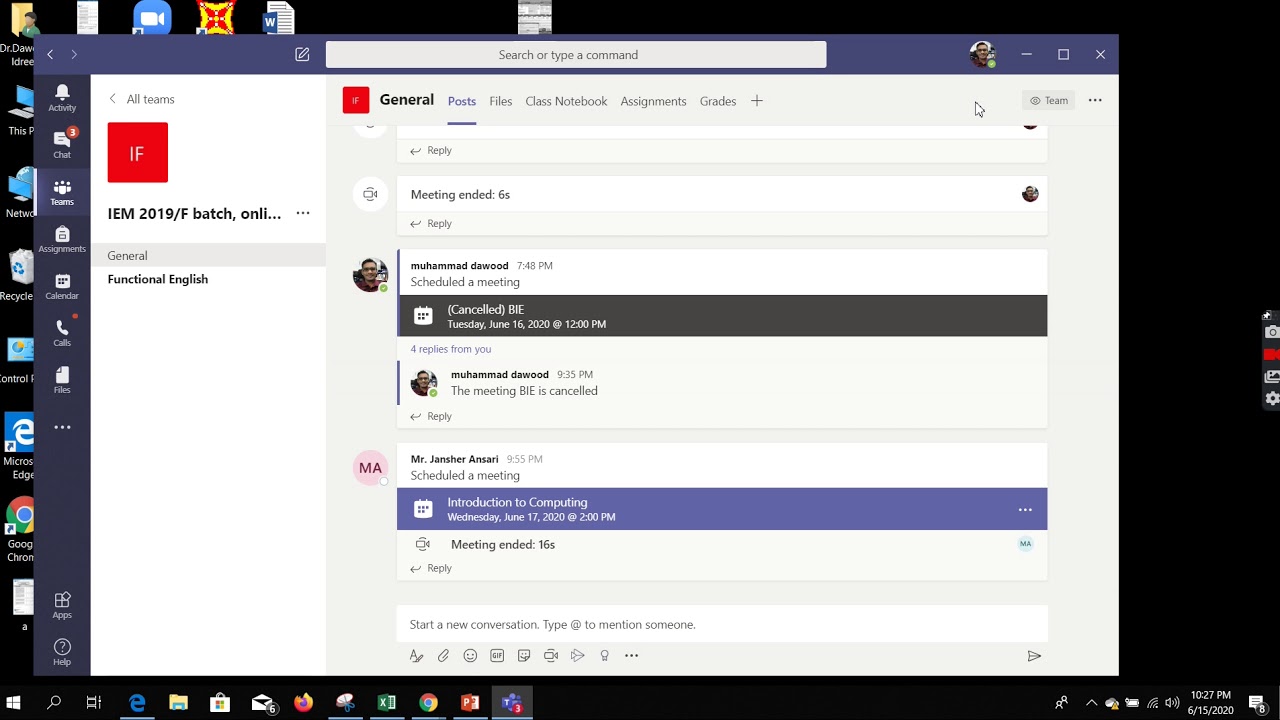The width and height of the screenshot is (1280, 720).
Task: Open File Explorer from the taskbar
Action: (178, 703)
